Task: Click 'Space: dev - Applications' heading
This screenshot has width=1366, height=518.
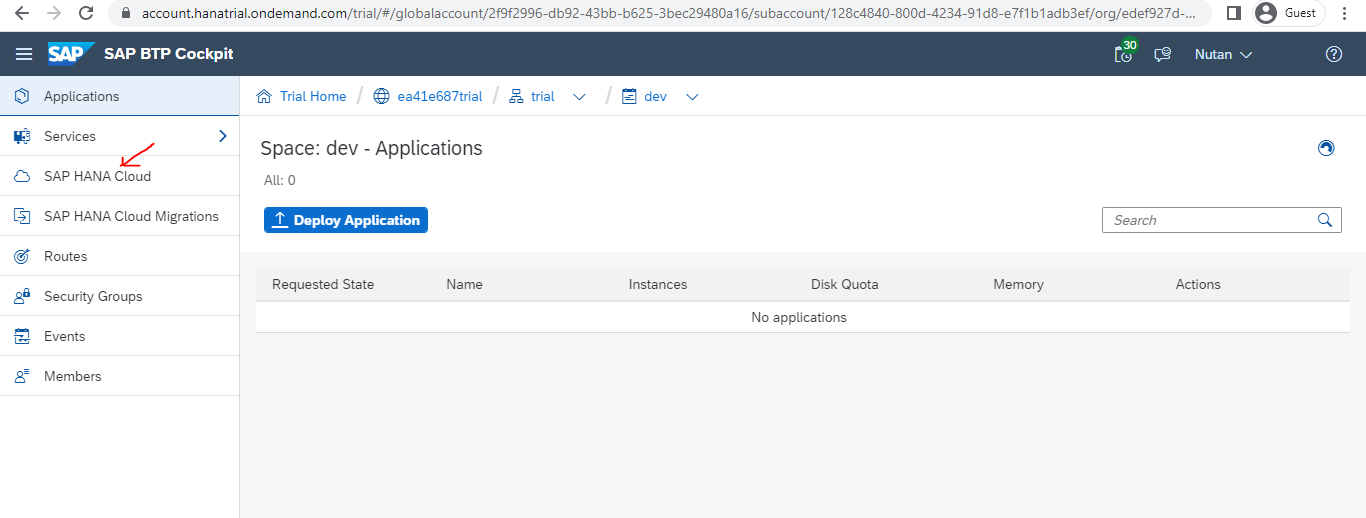Action: 371,148
